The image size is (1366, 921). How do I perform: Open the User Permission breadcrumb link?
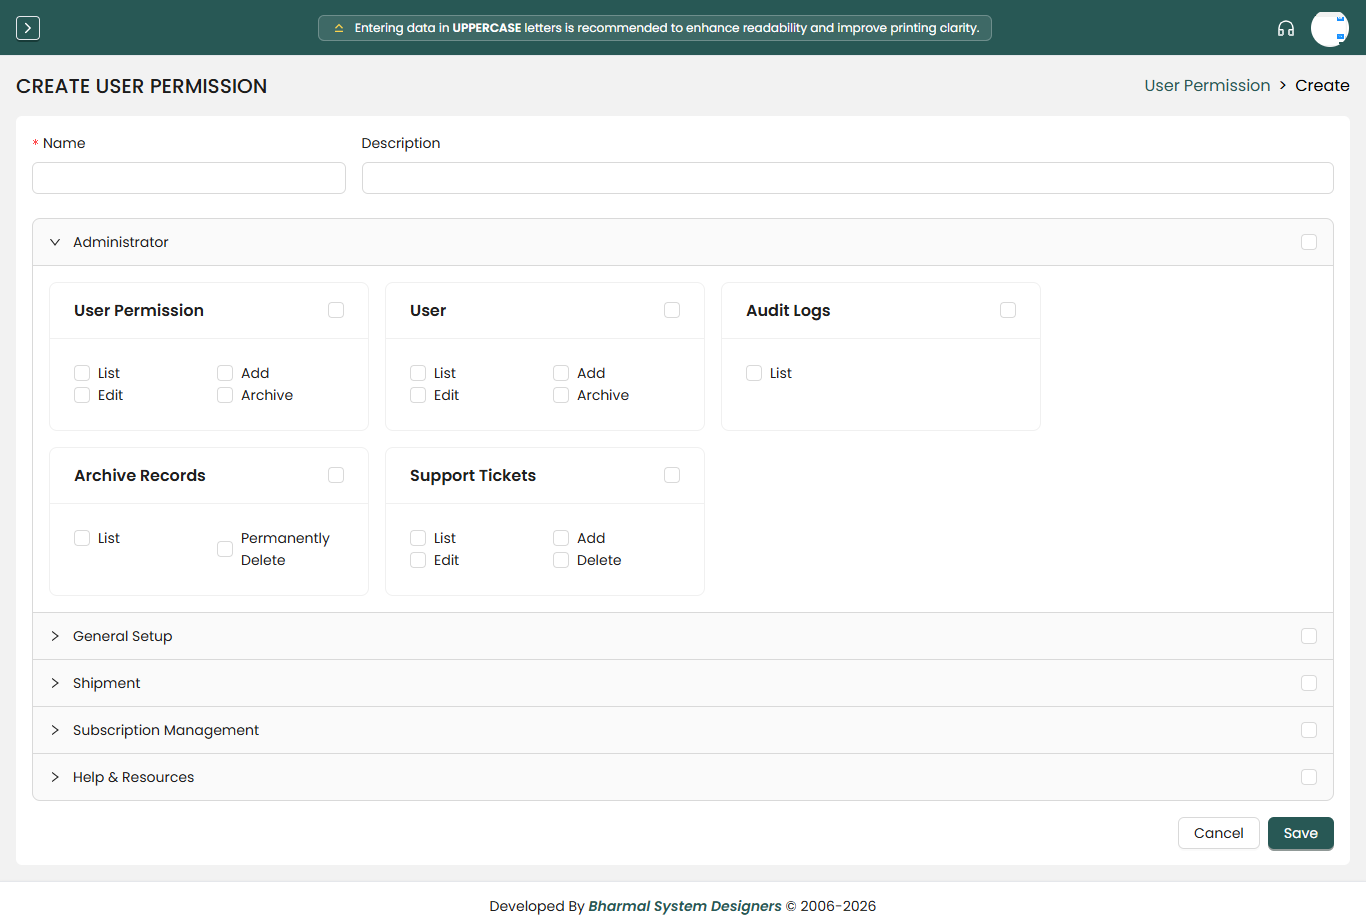[x=1207, y=86]
